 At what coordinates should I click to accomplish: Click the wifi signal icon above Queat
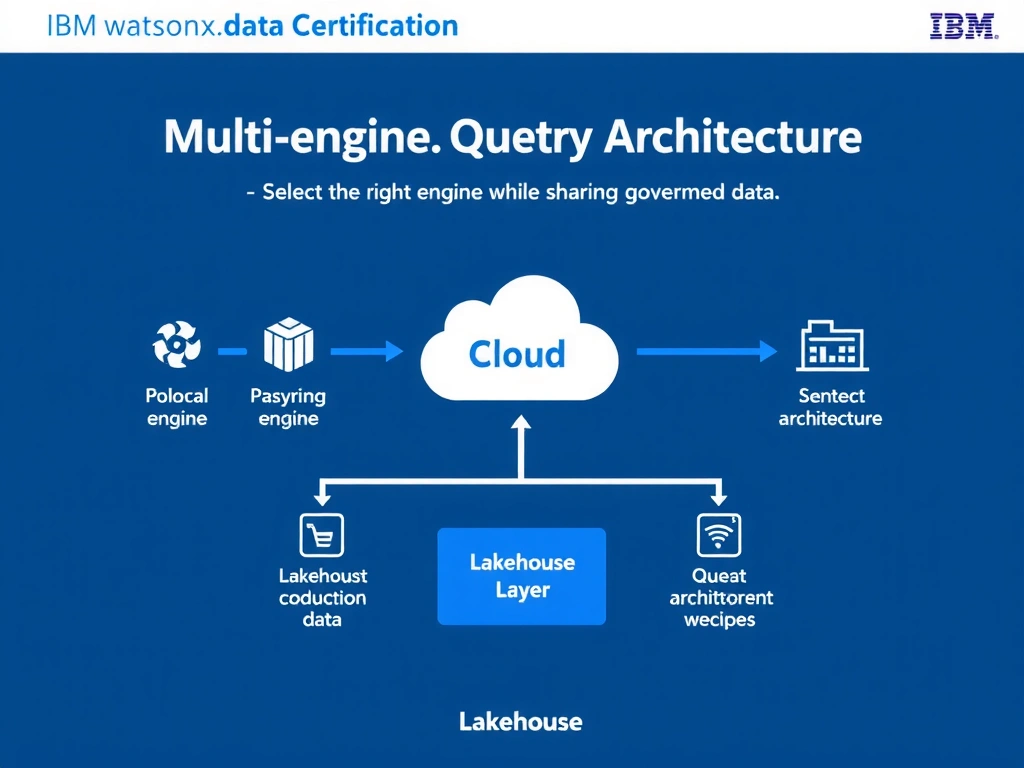(719, 535)
